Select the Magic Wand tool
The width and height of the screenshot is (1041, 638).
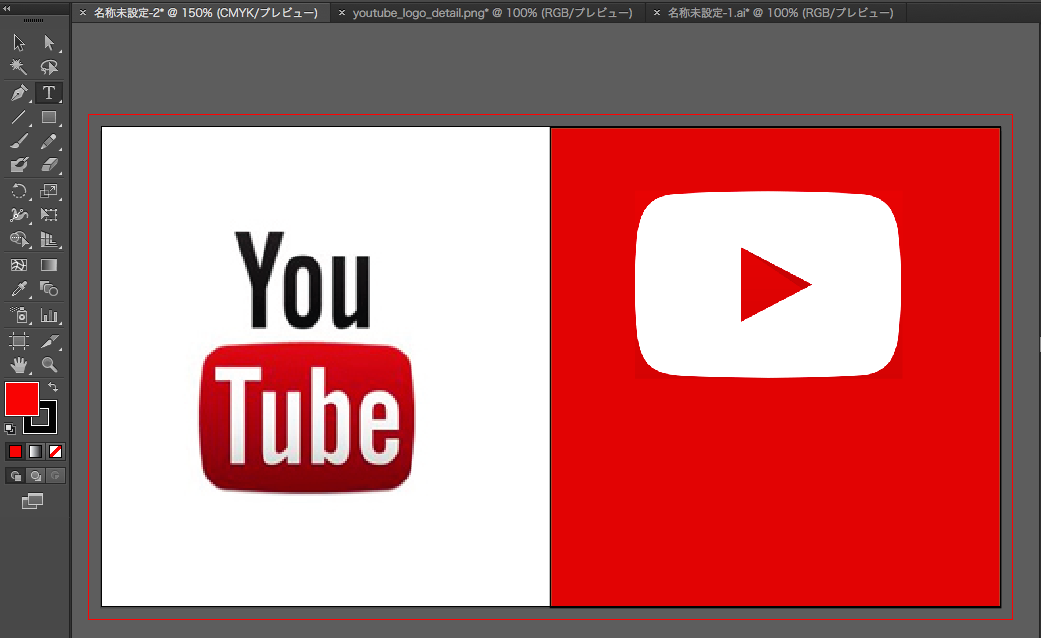click(19, 67)
